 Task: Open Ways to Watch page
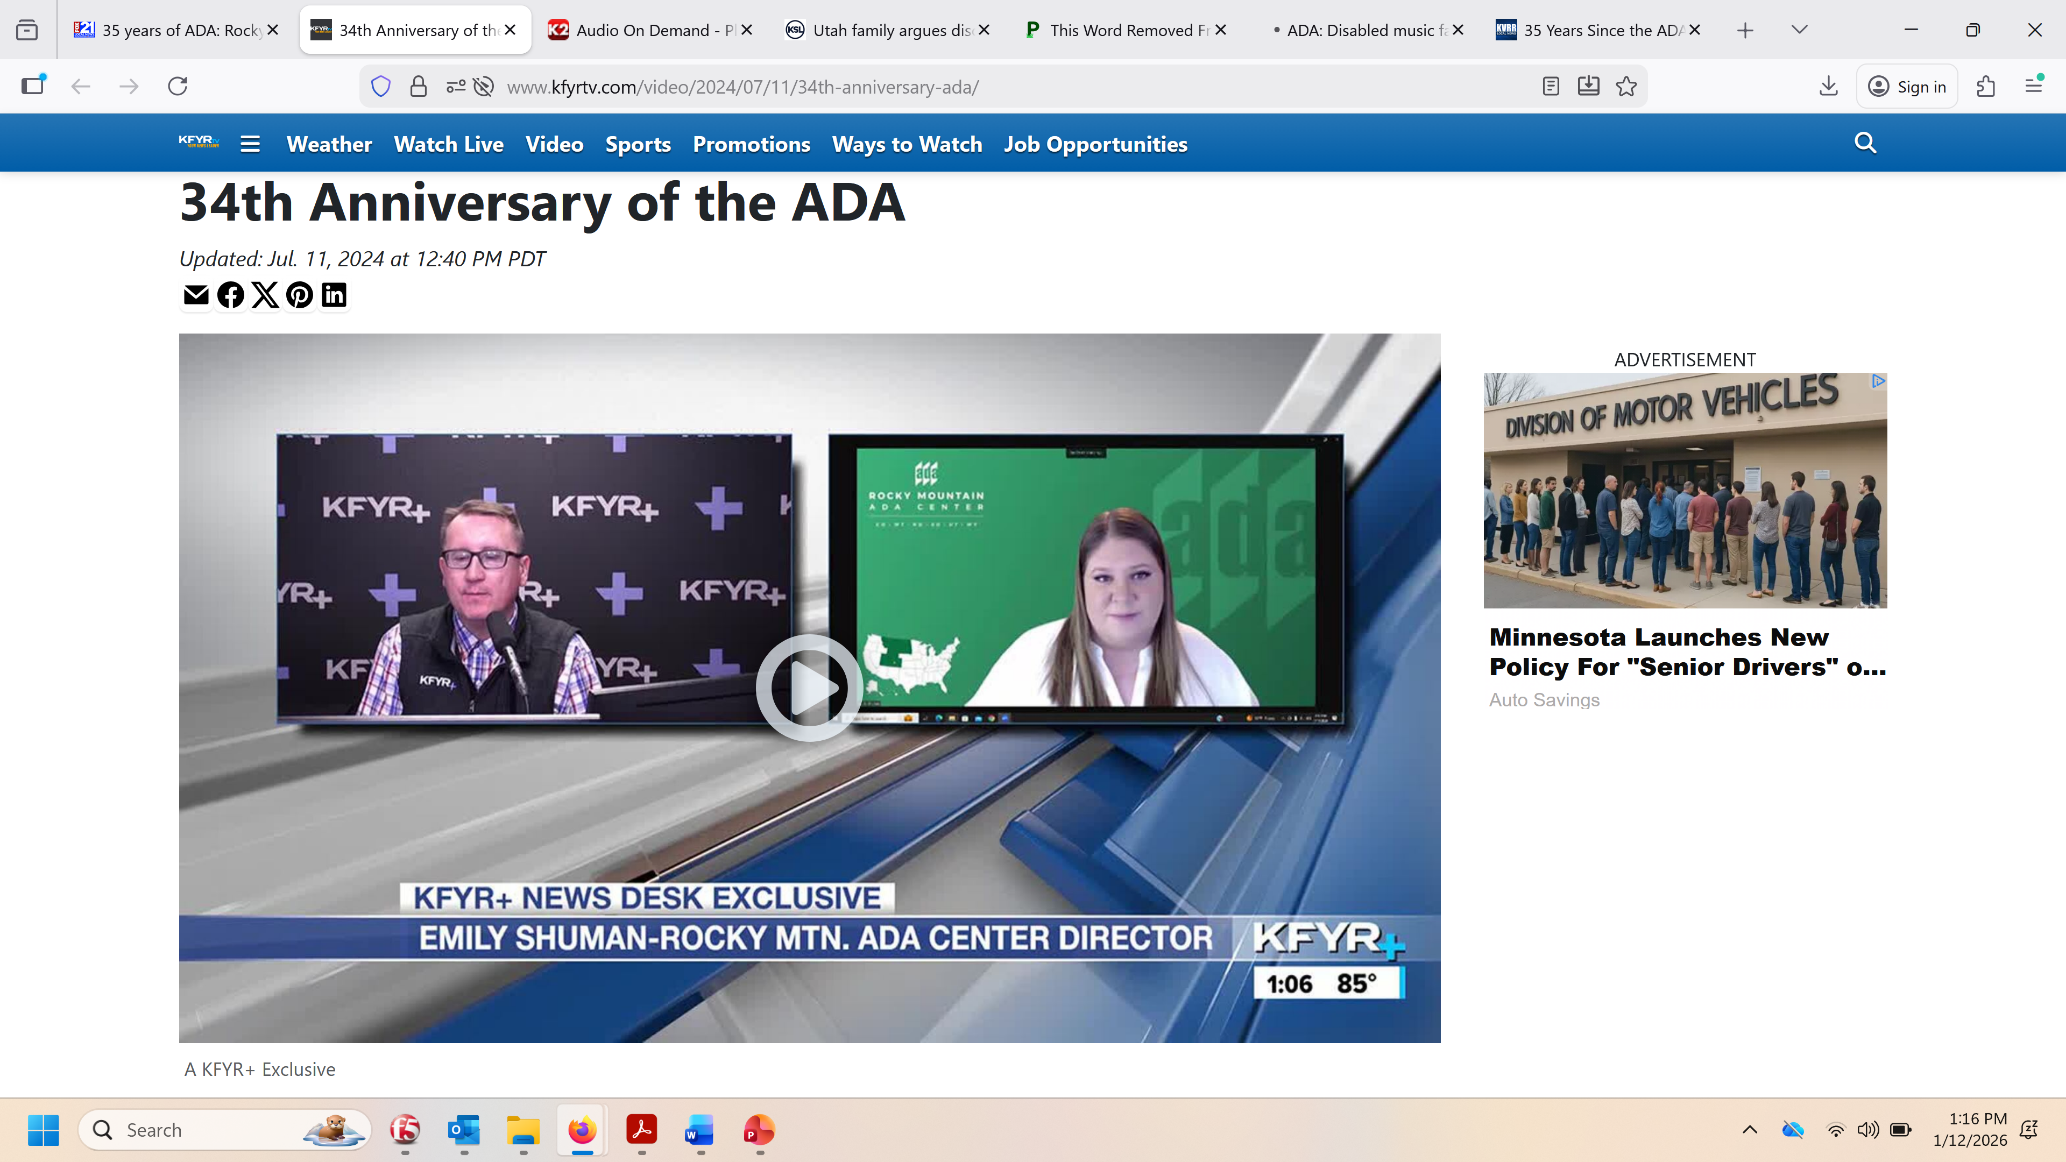point(907,144)
